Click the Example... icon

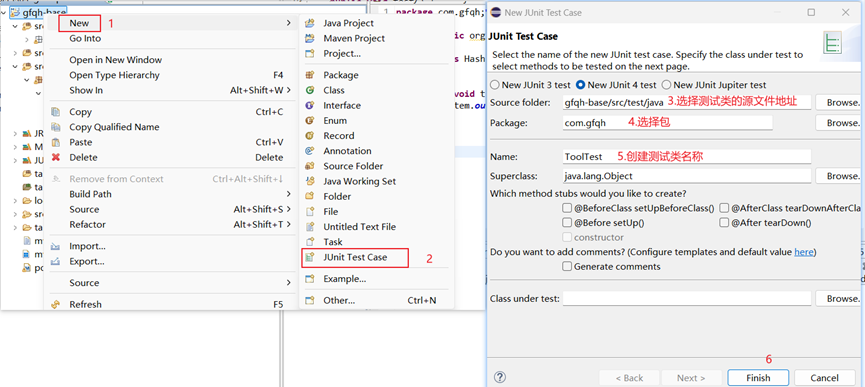310,279
